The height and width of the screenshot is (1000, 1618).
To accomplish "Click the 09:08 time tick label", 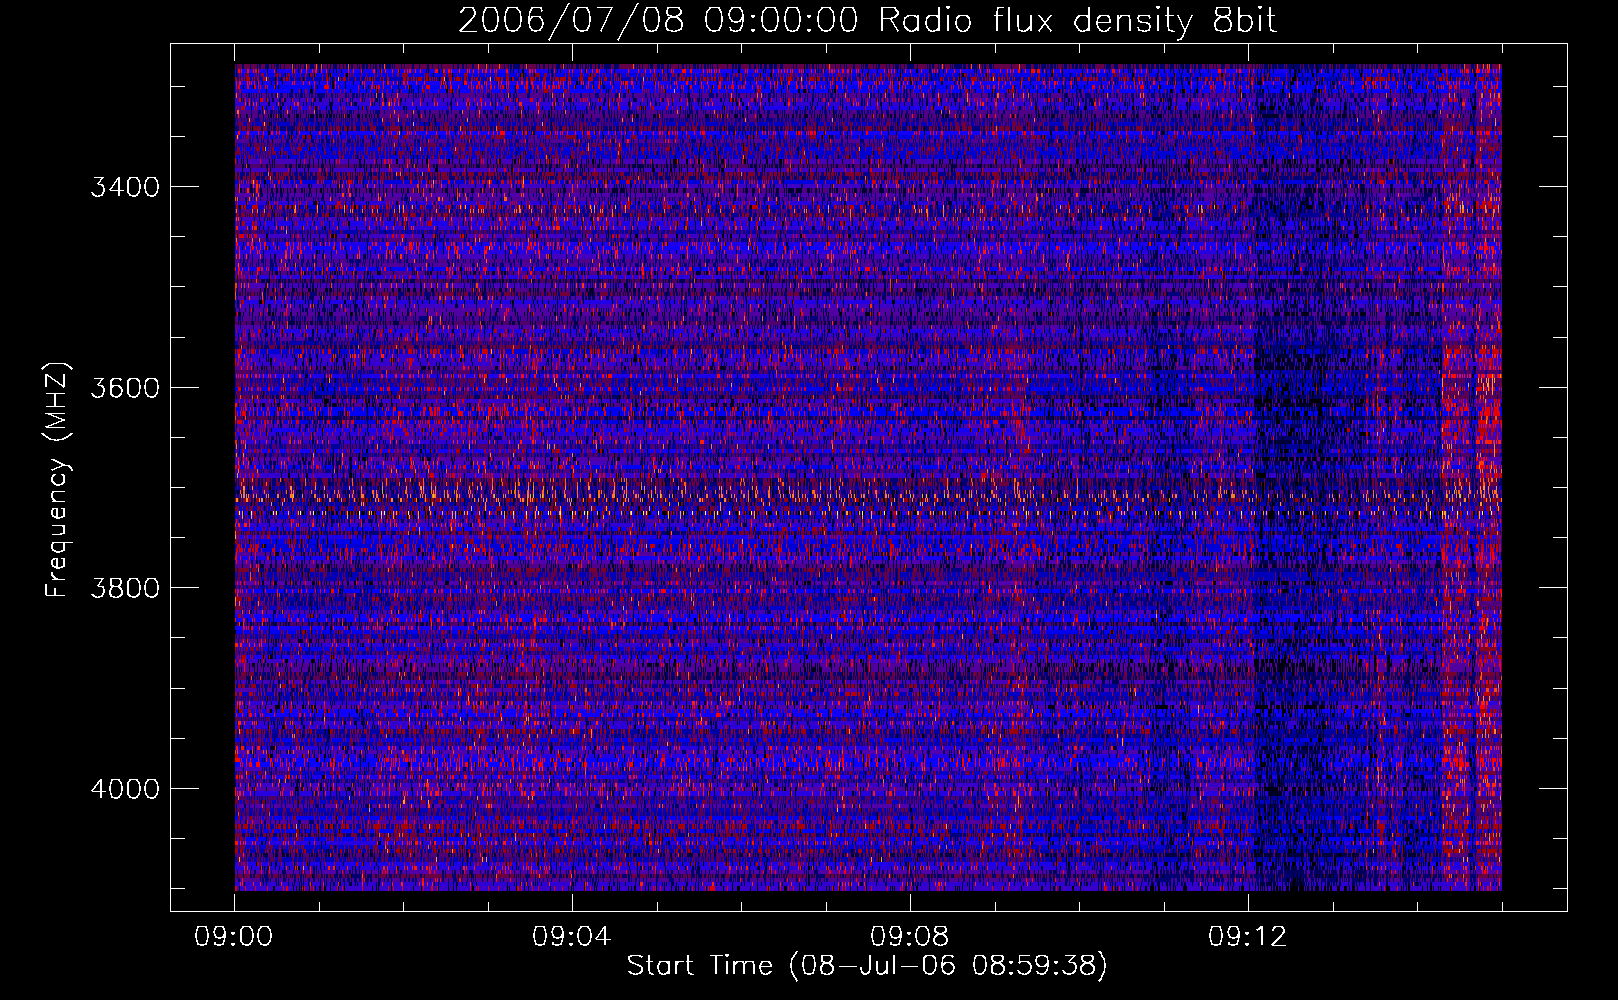I will click(910, 937).
